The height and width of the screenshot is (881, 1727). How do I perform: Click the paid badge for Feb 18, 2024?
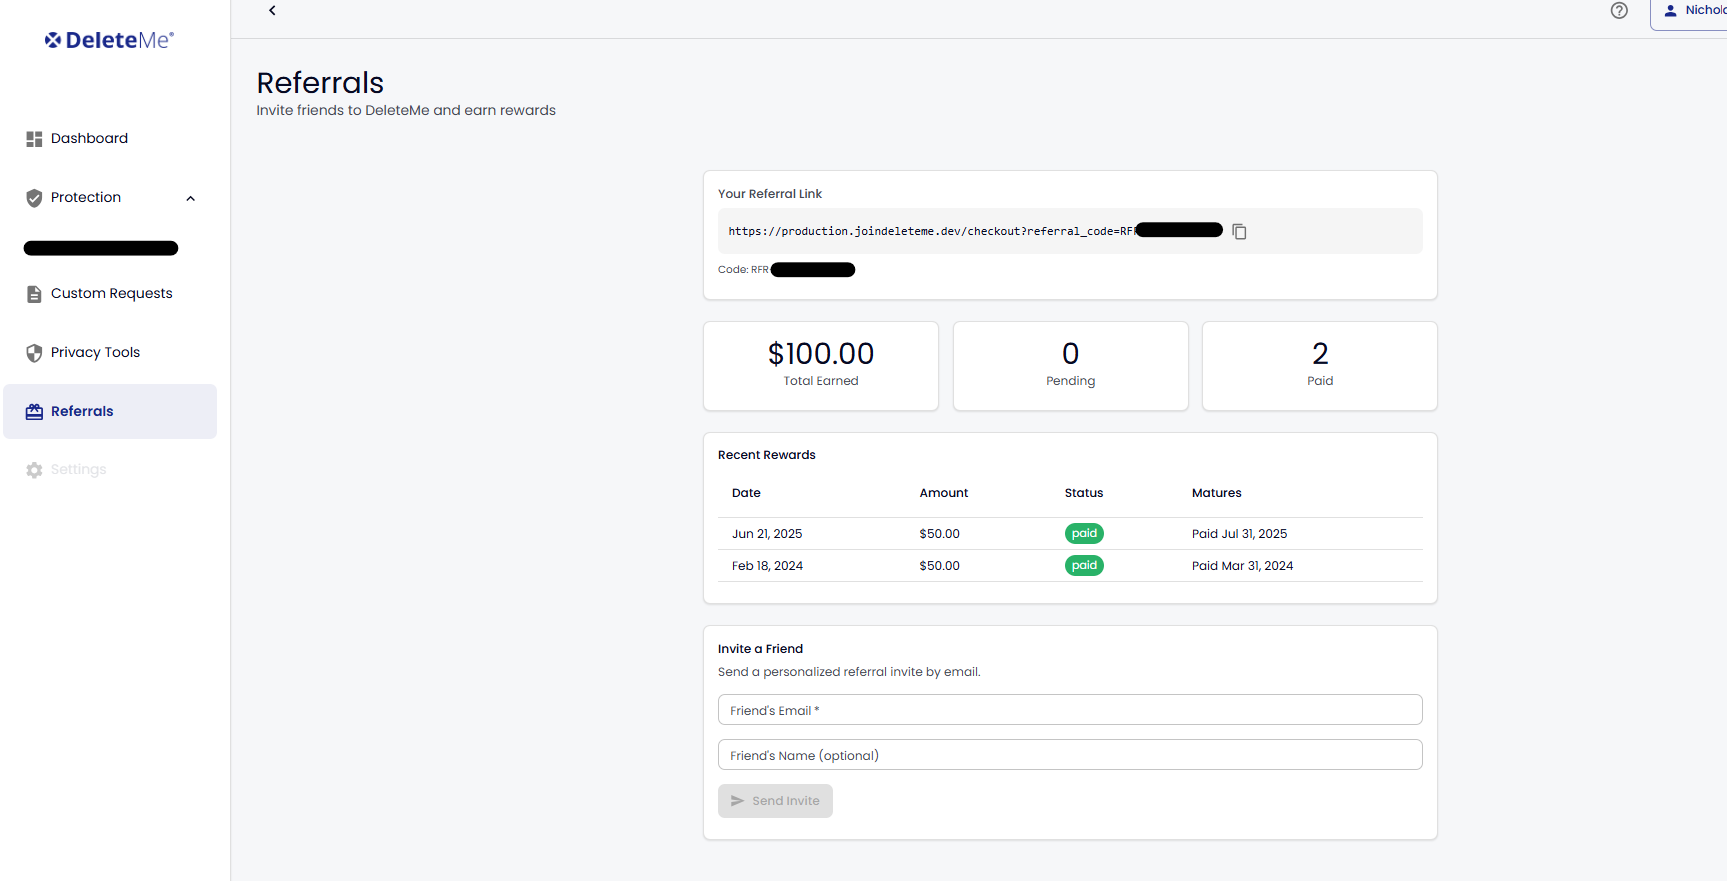[x=1084, y=566]
